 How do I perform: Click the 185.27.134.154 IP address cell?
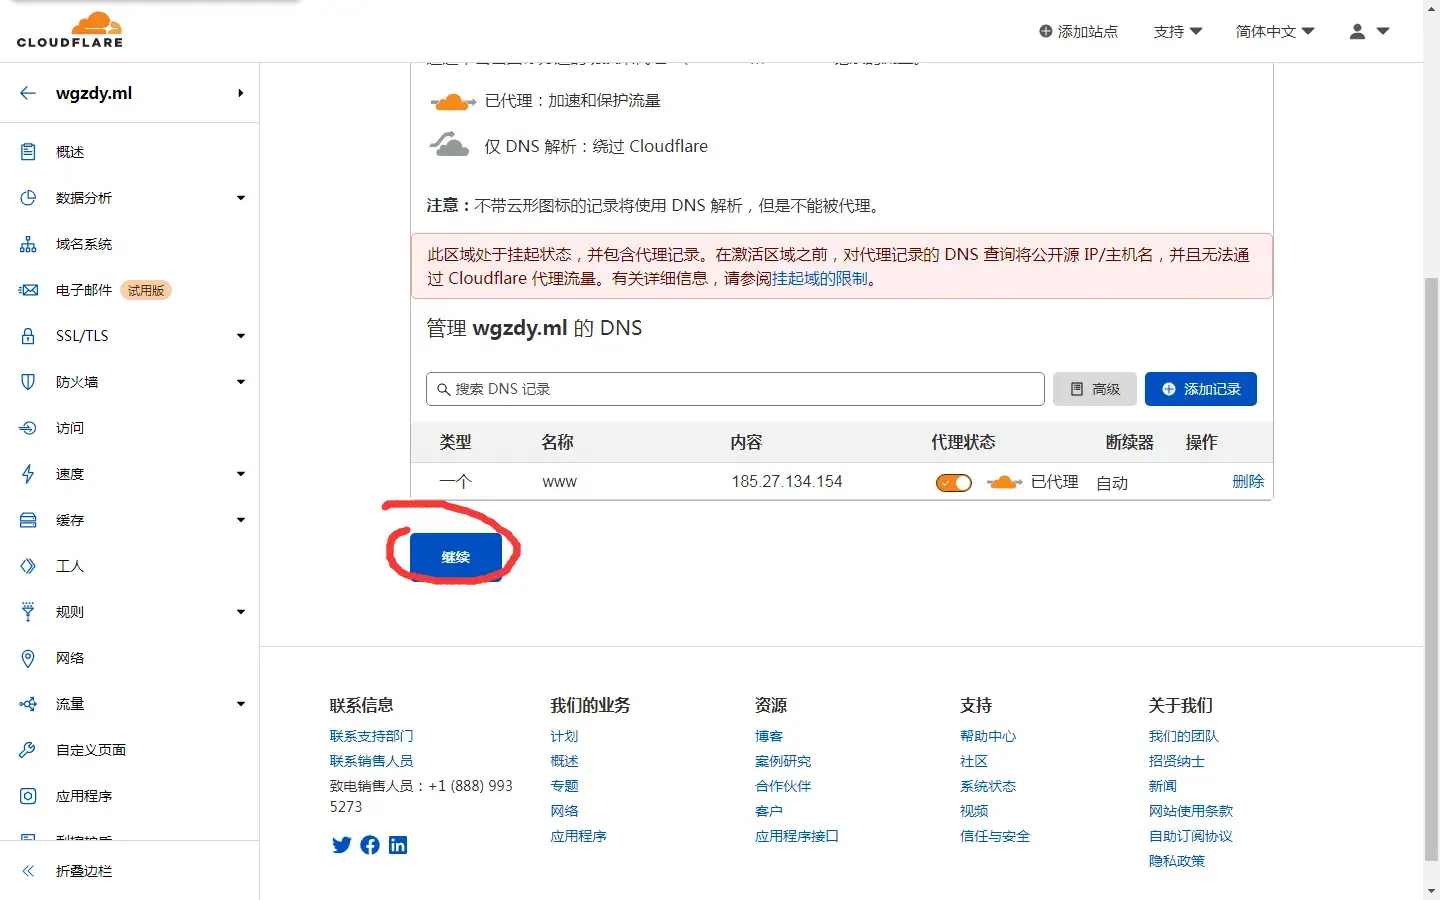[x=787, y=482]
